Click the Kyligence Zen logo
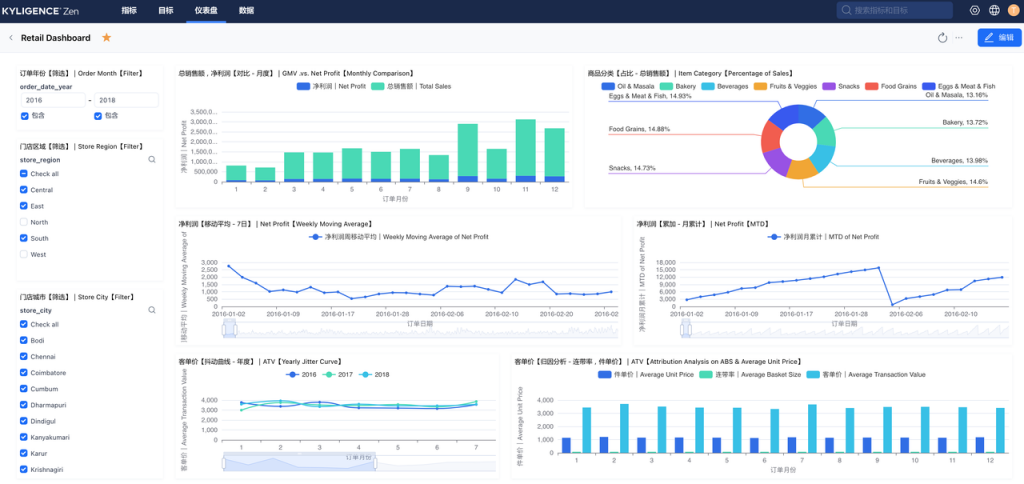This screenshot has width=1024, height=484. pos(40,10)
